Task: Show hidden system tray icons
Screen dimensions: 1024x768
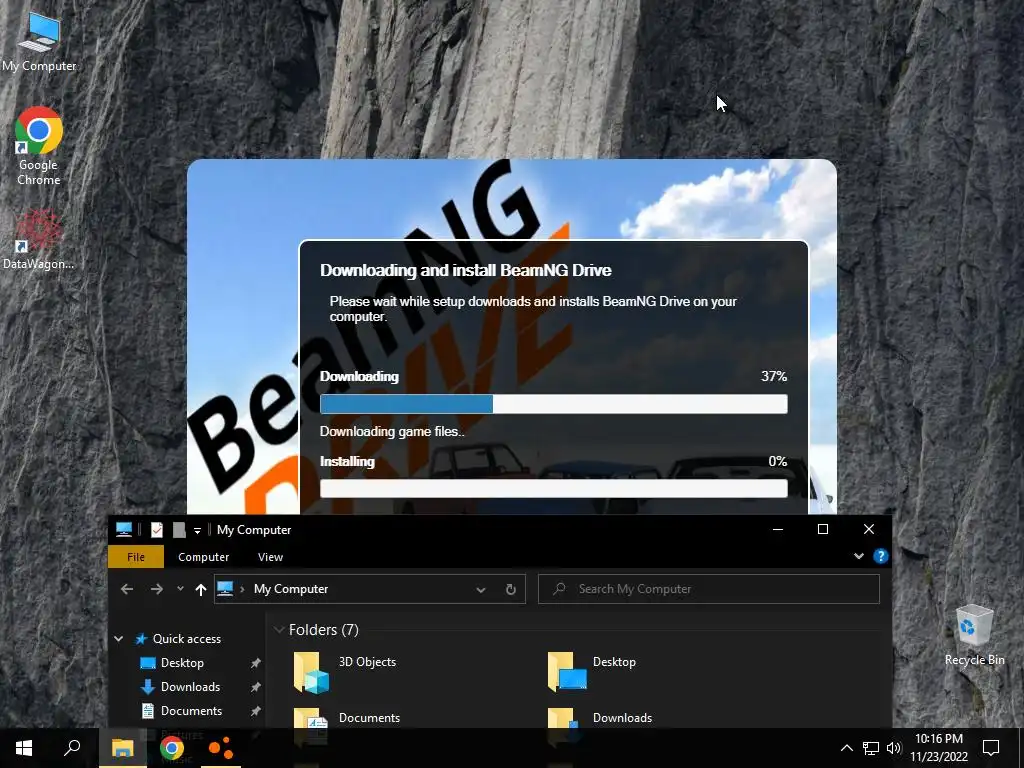Action: (846, 748)
